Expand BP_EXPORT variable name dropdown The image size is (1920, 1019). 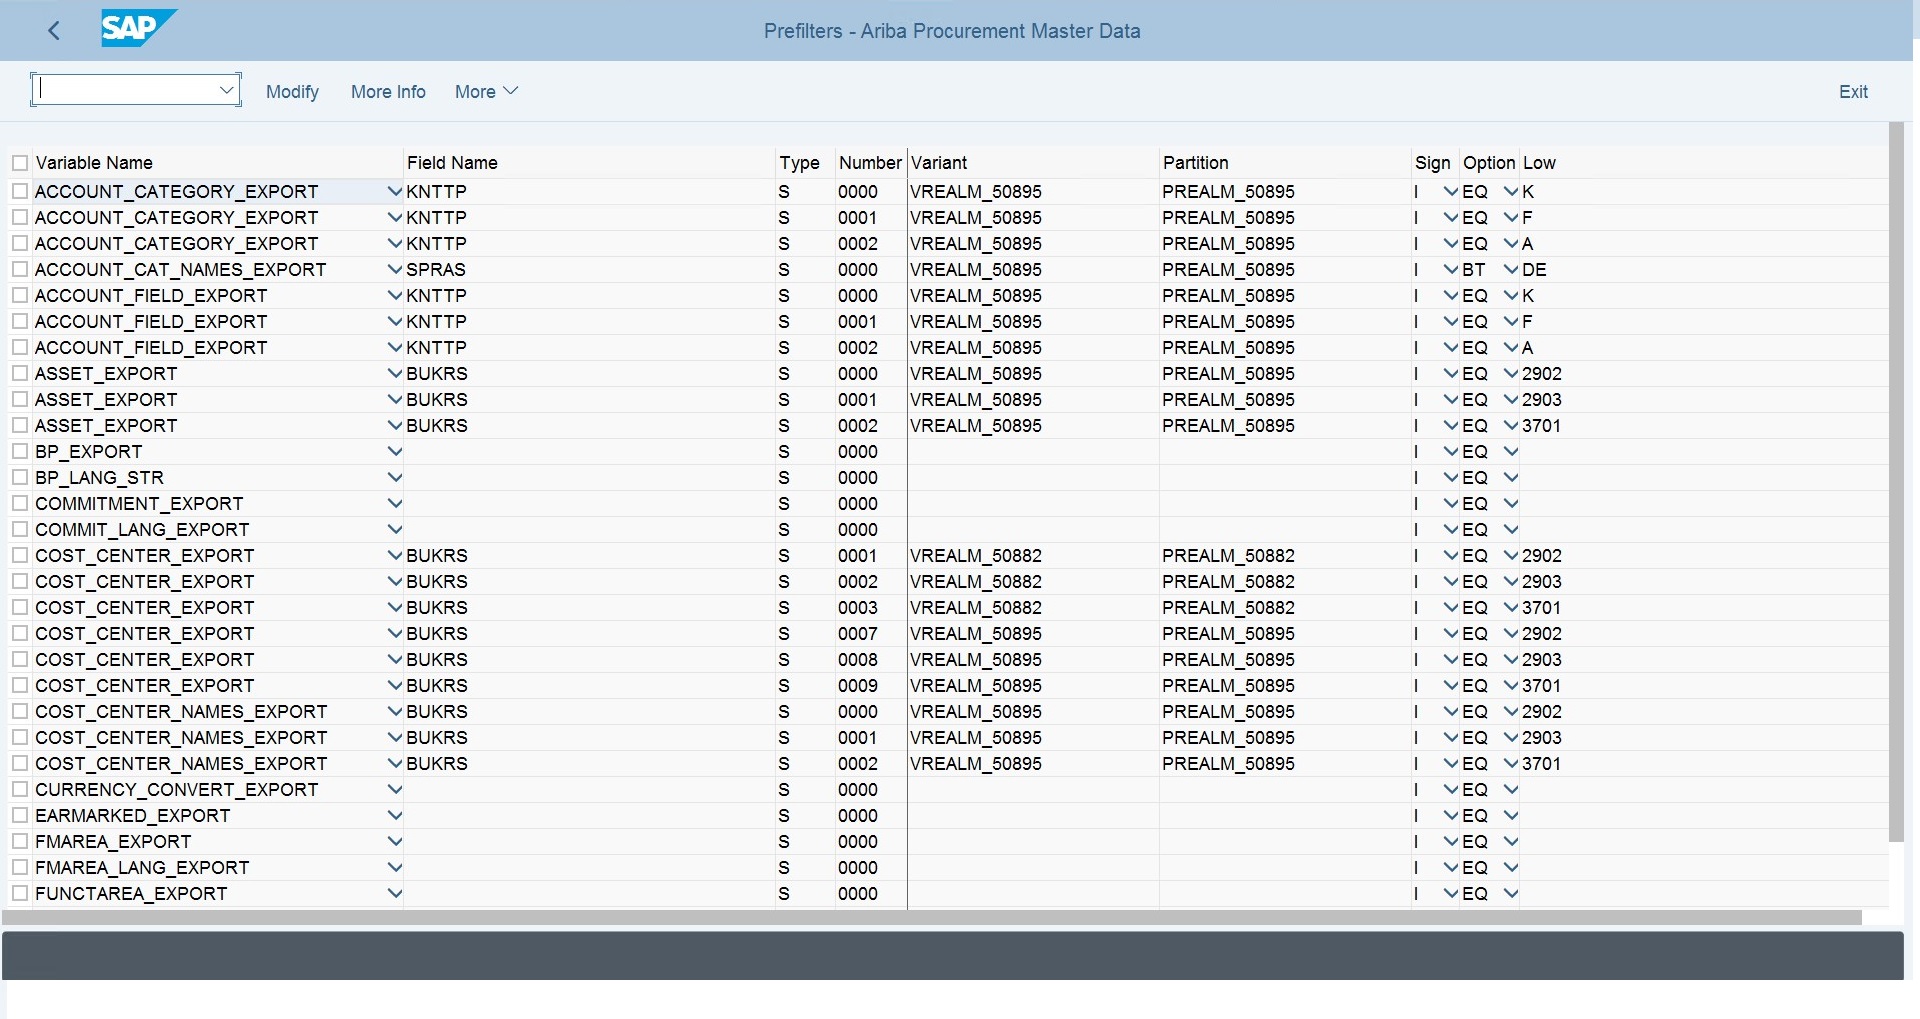(x=394, y=451)
